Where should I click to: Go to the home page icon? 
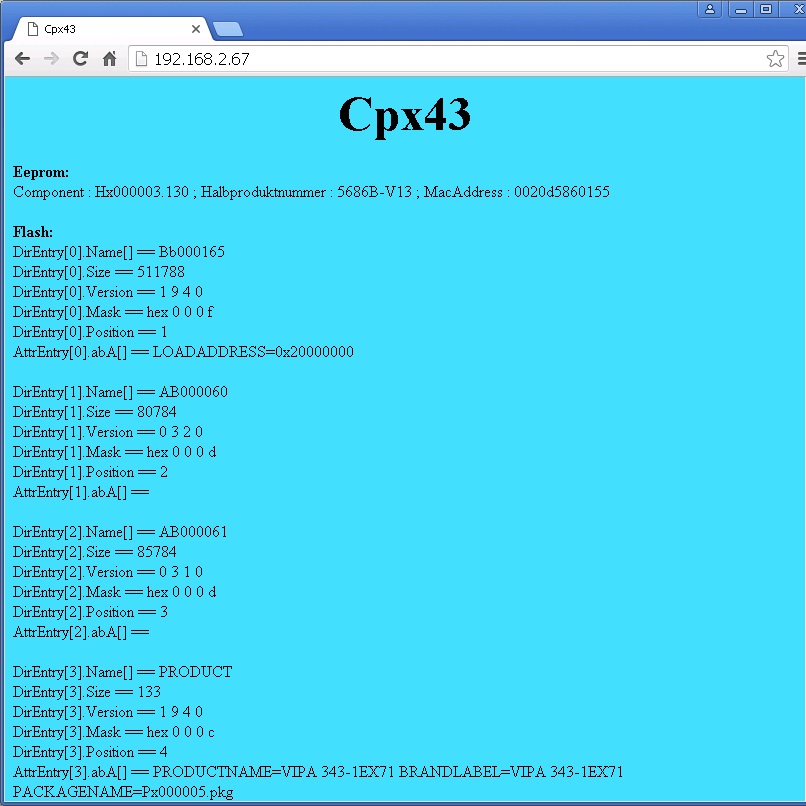pos(109,59)
